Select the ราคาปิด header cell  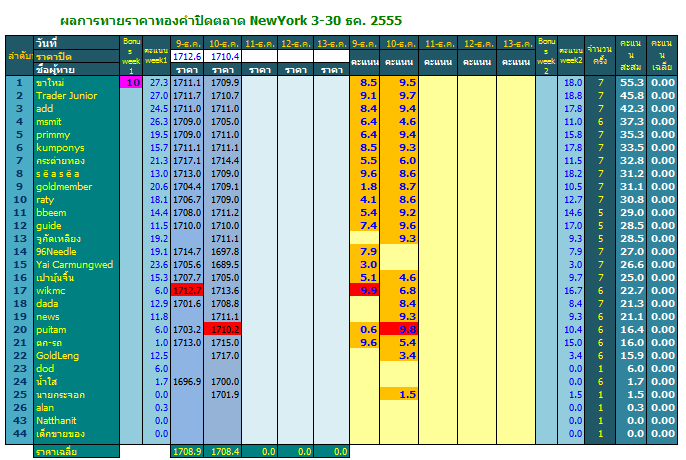(77, 56)
